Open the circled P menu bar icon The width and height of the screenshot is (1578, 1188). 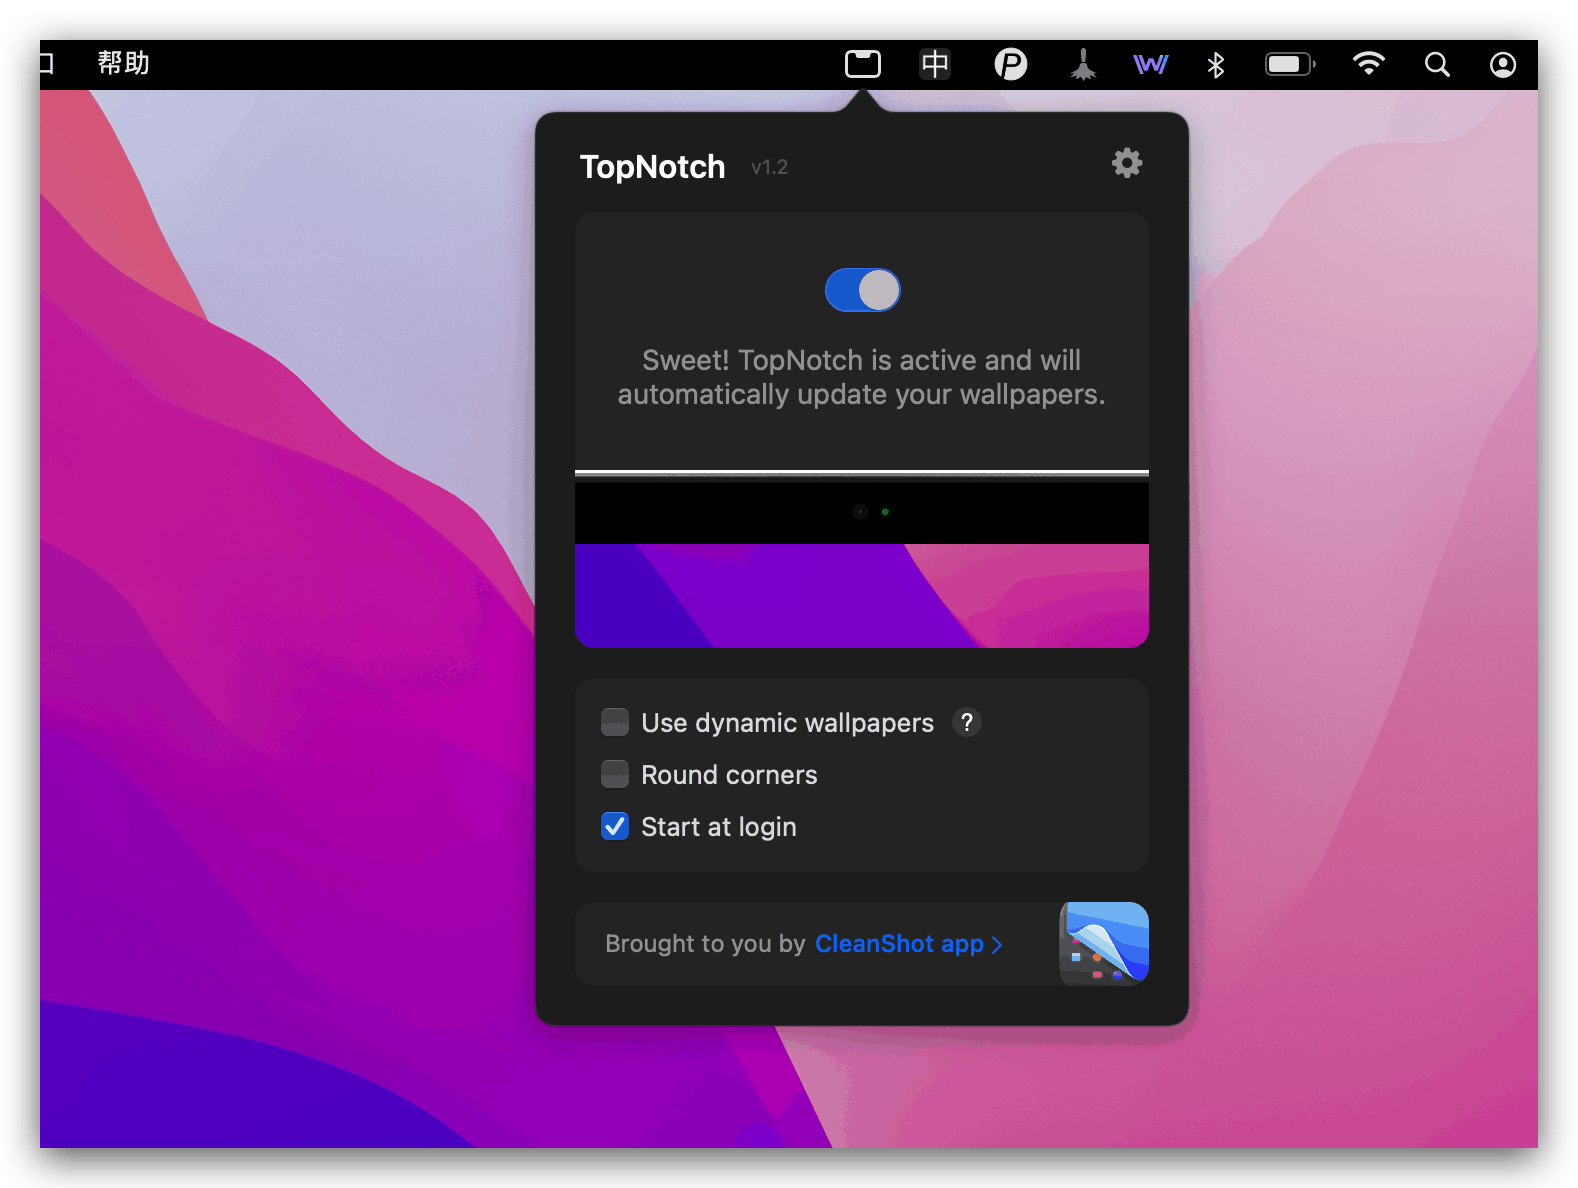(1011, 65)
